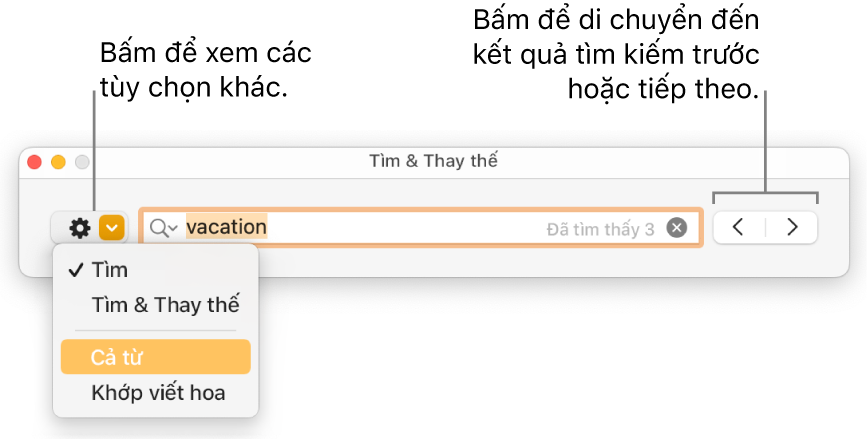Click the checkmark next to "Tìm"

75,270
